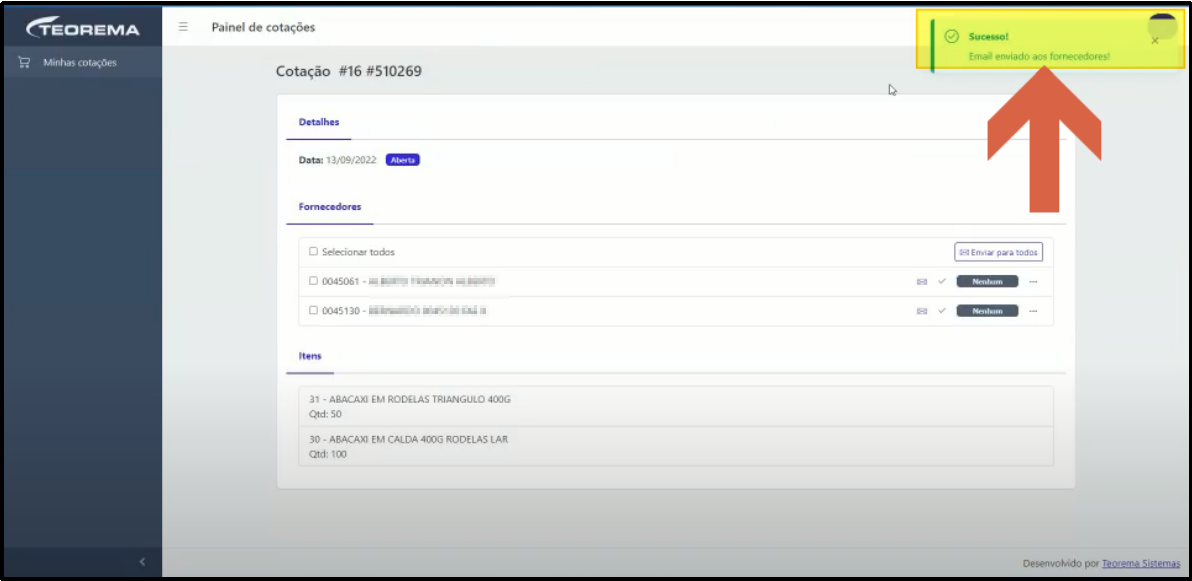Viewport: 1192px width, 581px height.
Task: Switch to the Itens tab
Action: (x=310, y=356)
